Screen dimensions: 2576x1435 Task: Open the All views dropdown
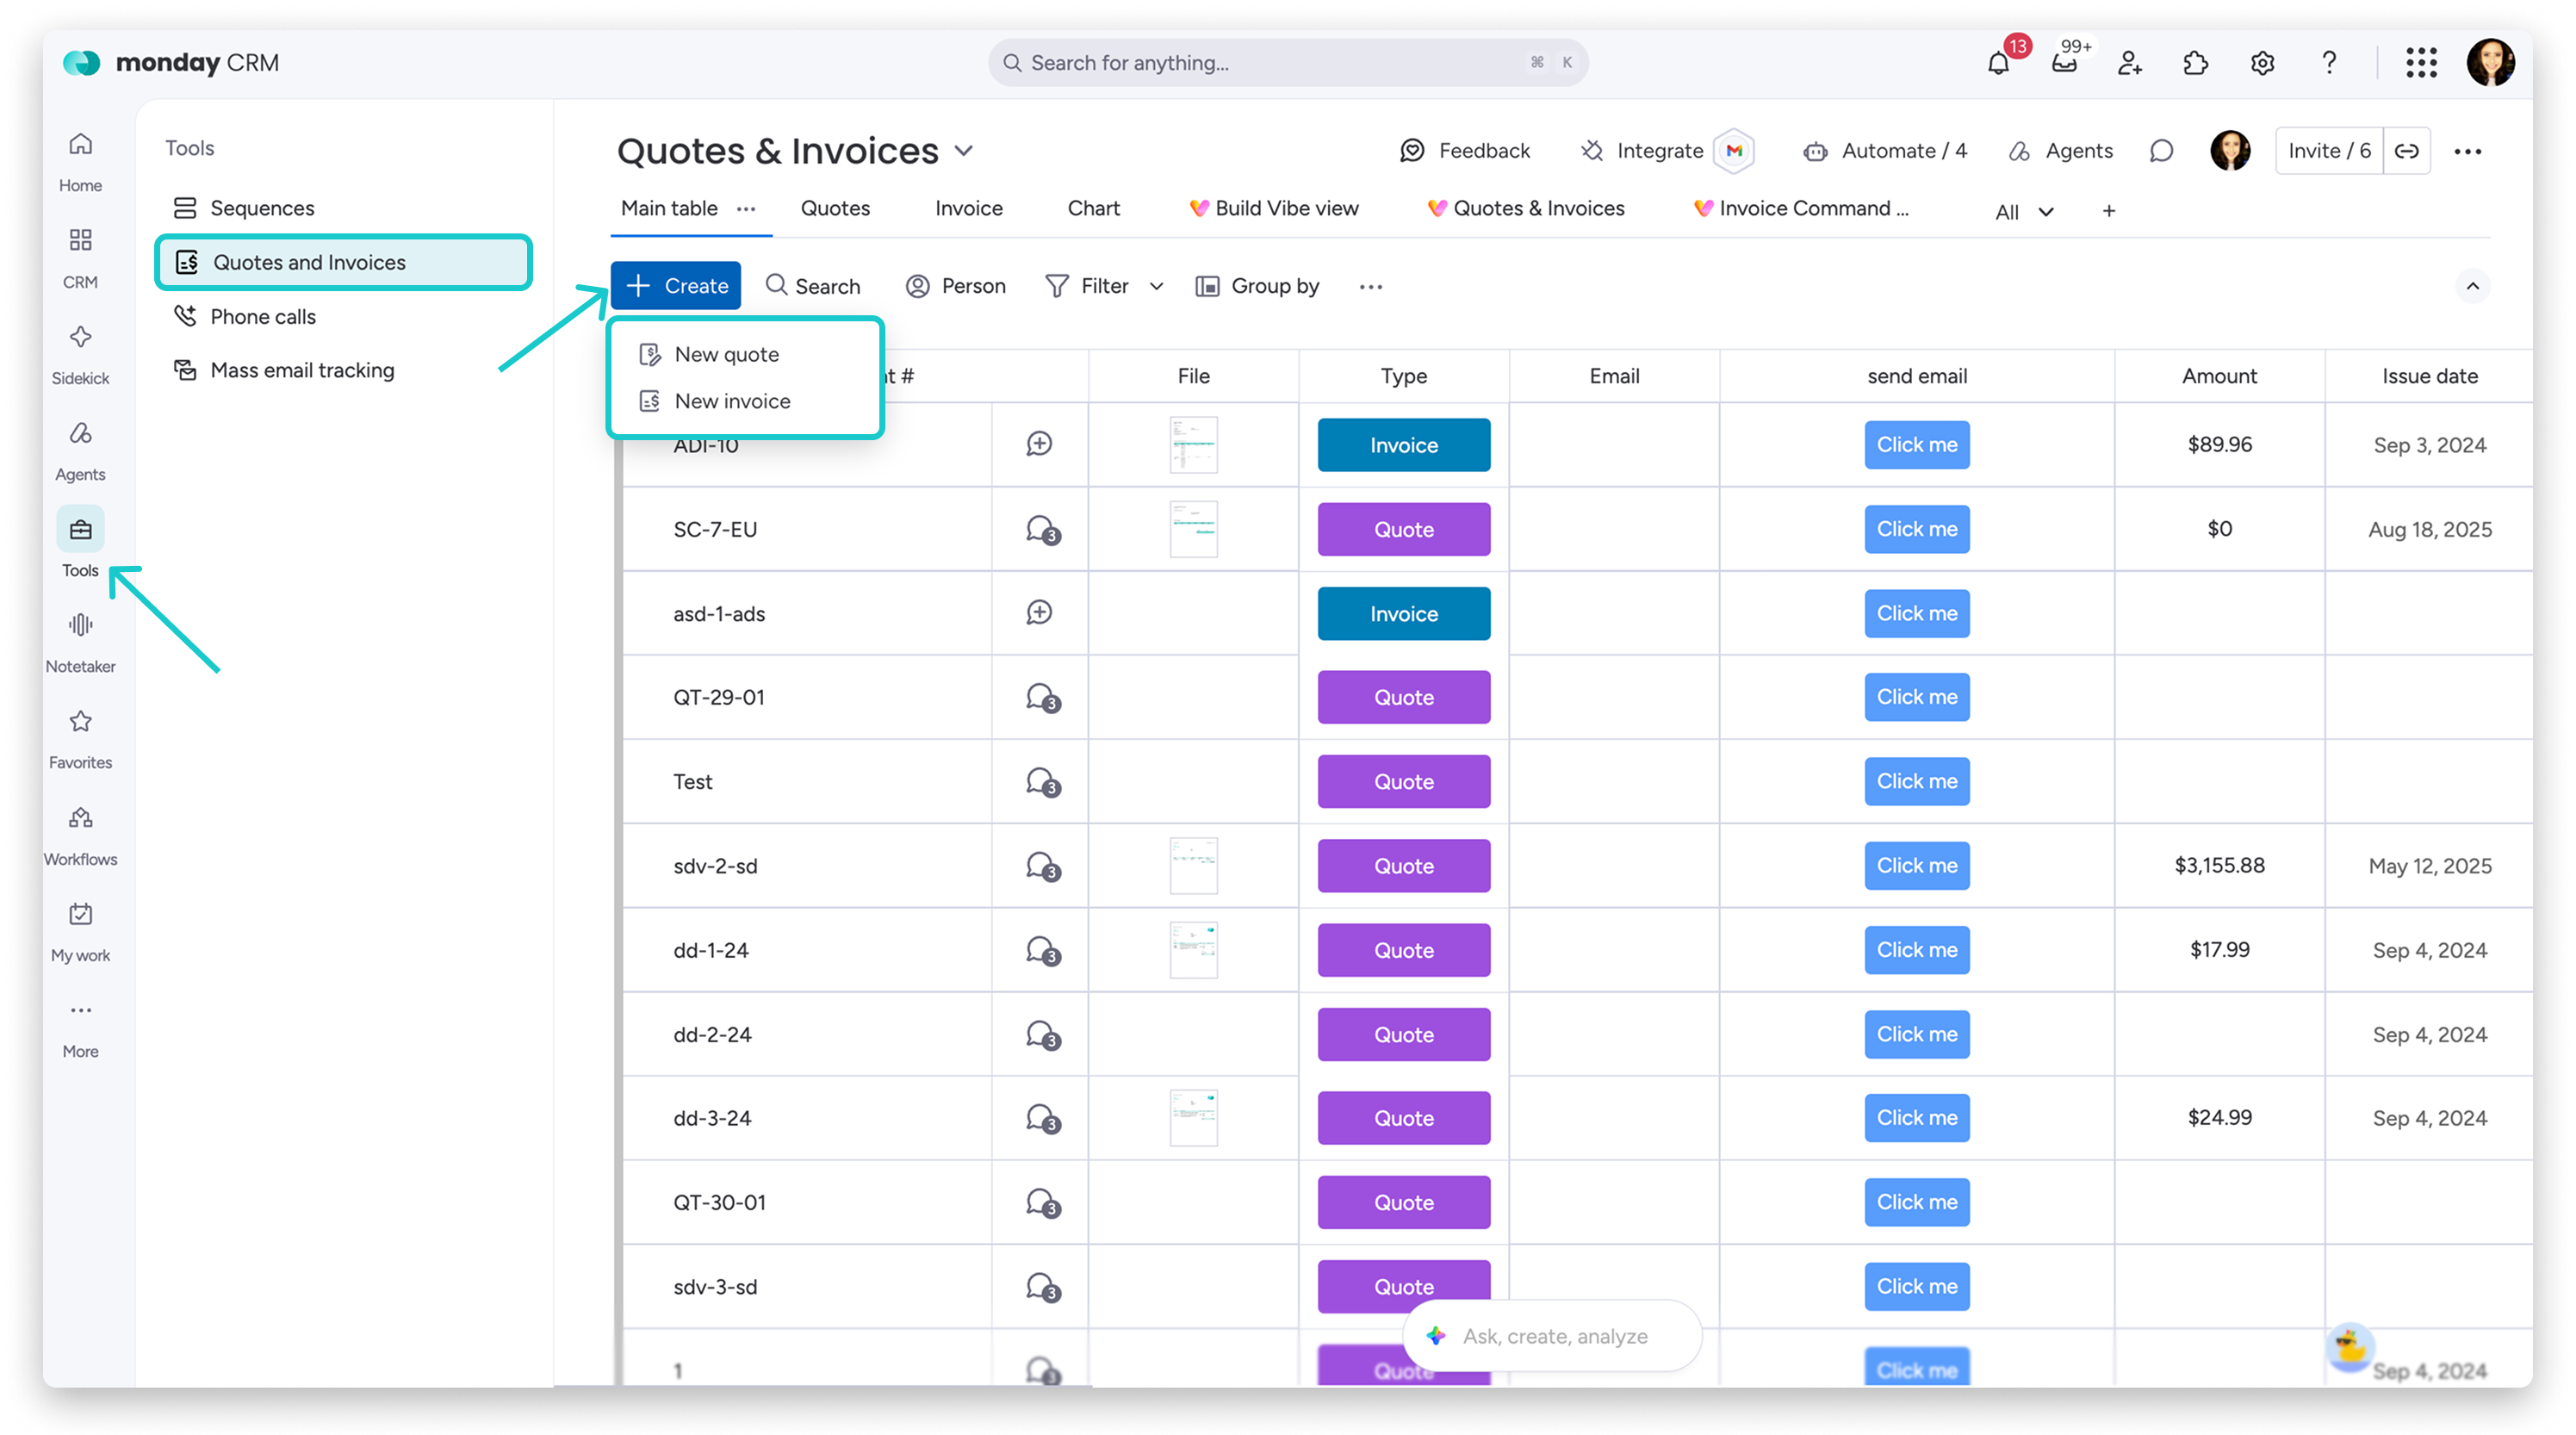coord(2023,211)
